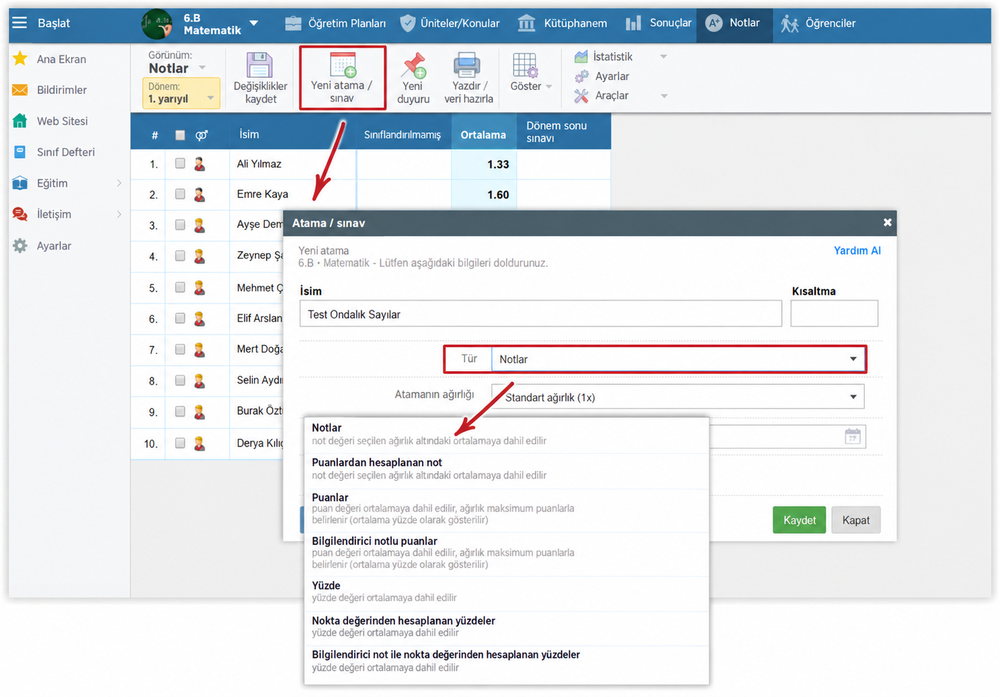This screenshot has height=697, width=1000.
Task: Click the Kısaltma input field
Action: [x=834, y=314]
